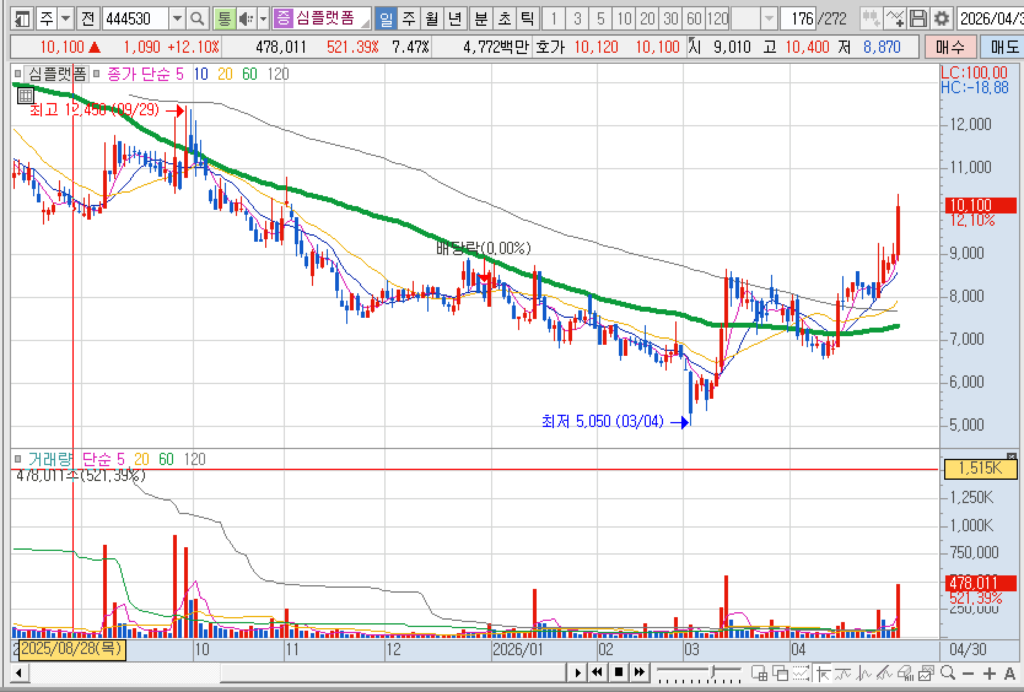
Task: Click the speaker sound icon
Action: click(246, 18)
